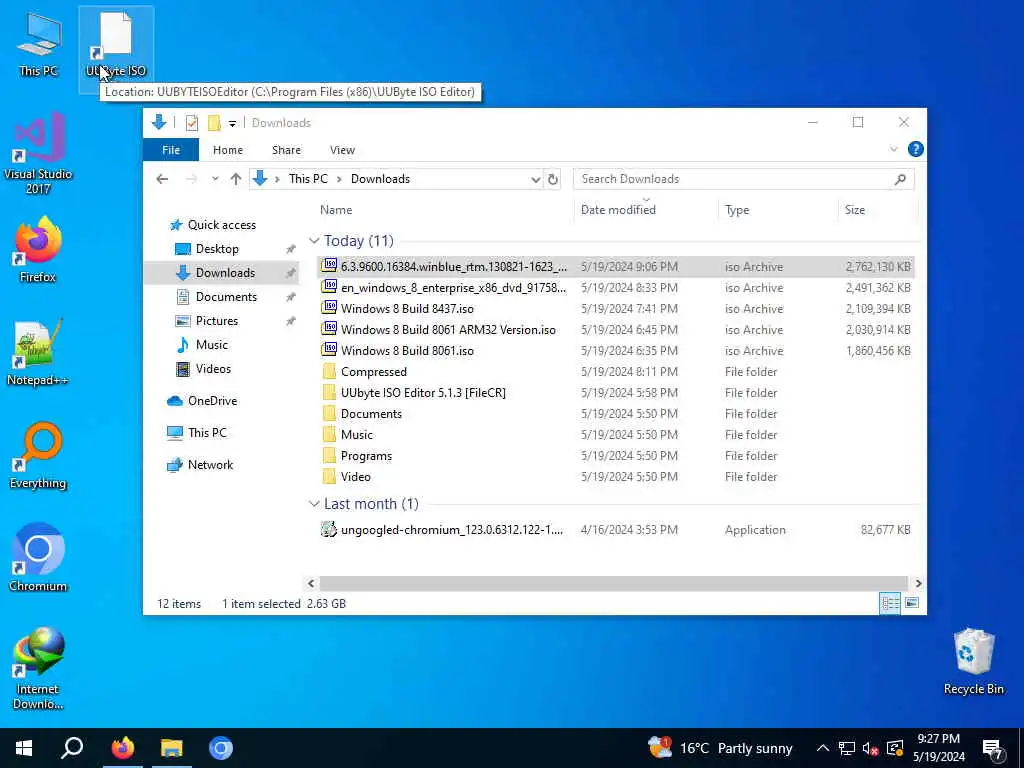Select Windows 8 Build 8437.iso file
The image size is (1024, 768).
[407, 309]
